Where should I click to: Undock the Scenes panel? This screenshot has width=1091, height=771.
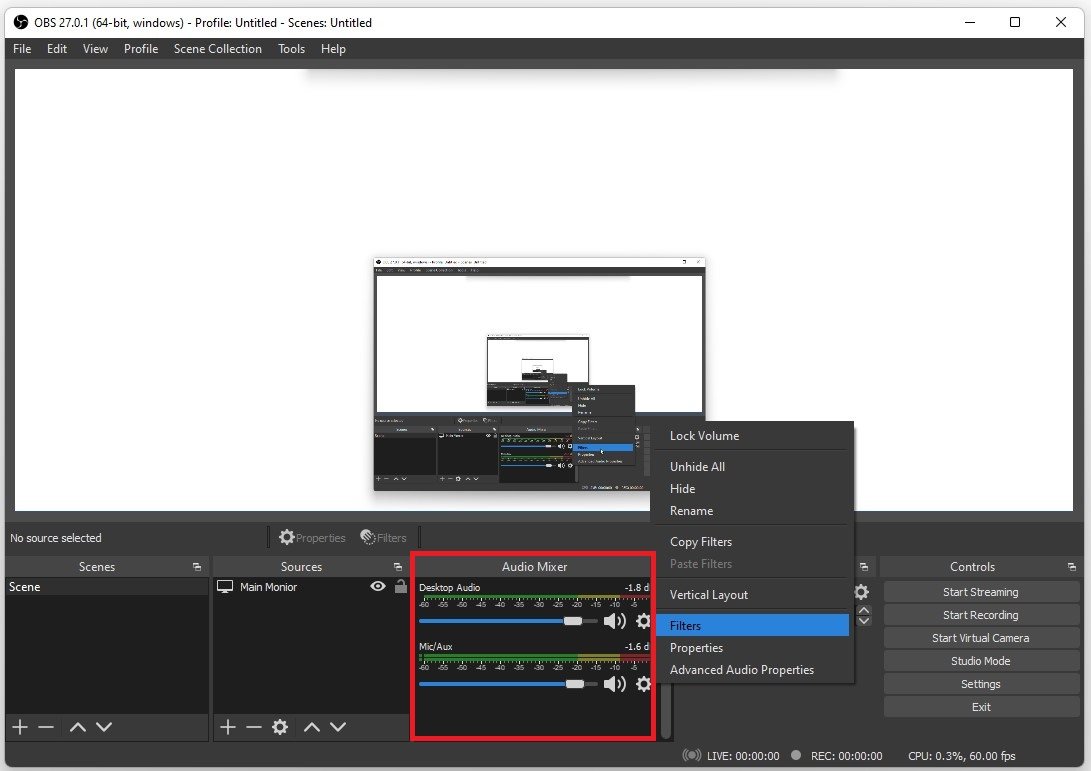point(197,567)
